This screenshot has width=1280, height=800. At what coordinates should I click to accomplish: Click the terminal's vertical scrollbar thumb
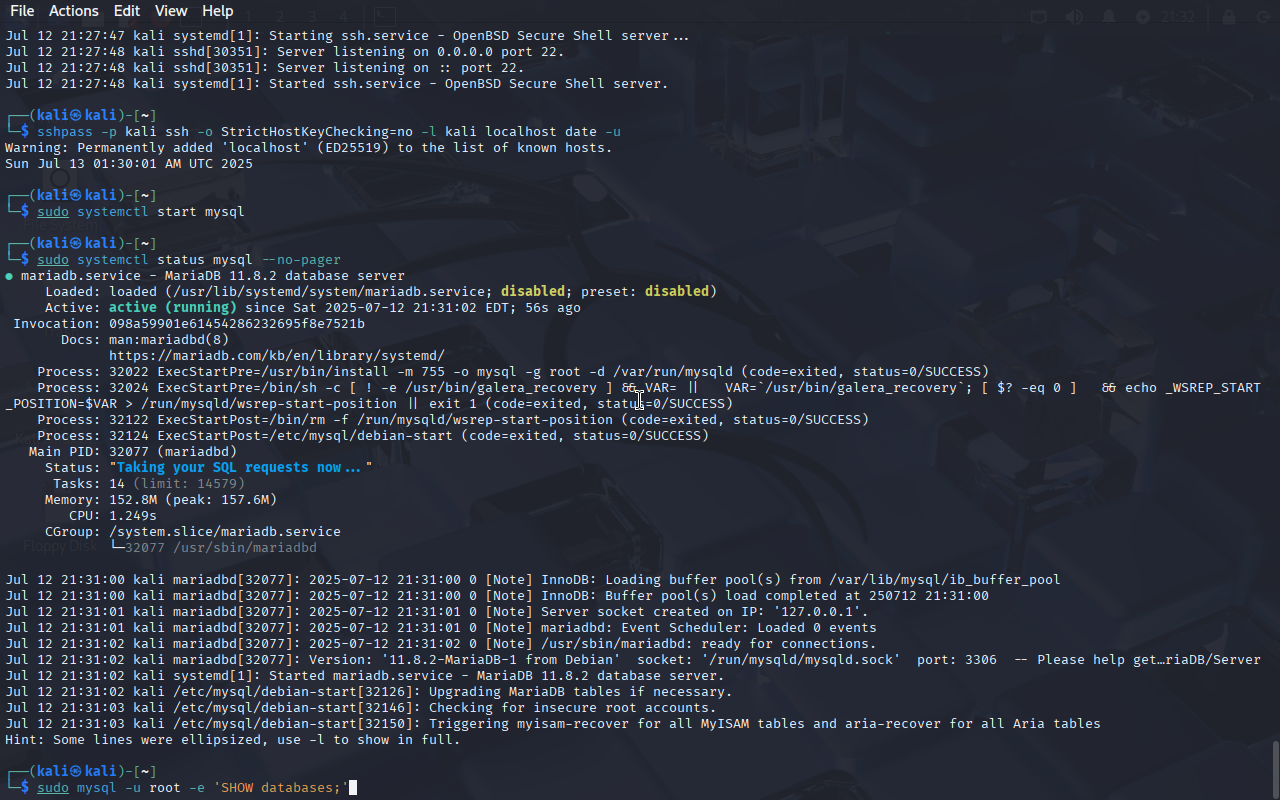coord(1275,770)
